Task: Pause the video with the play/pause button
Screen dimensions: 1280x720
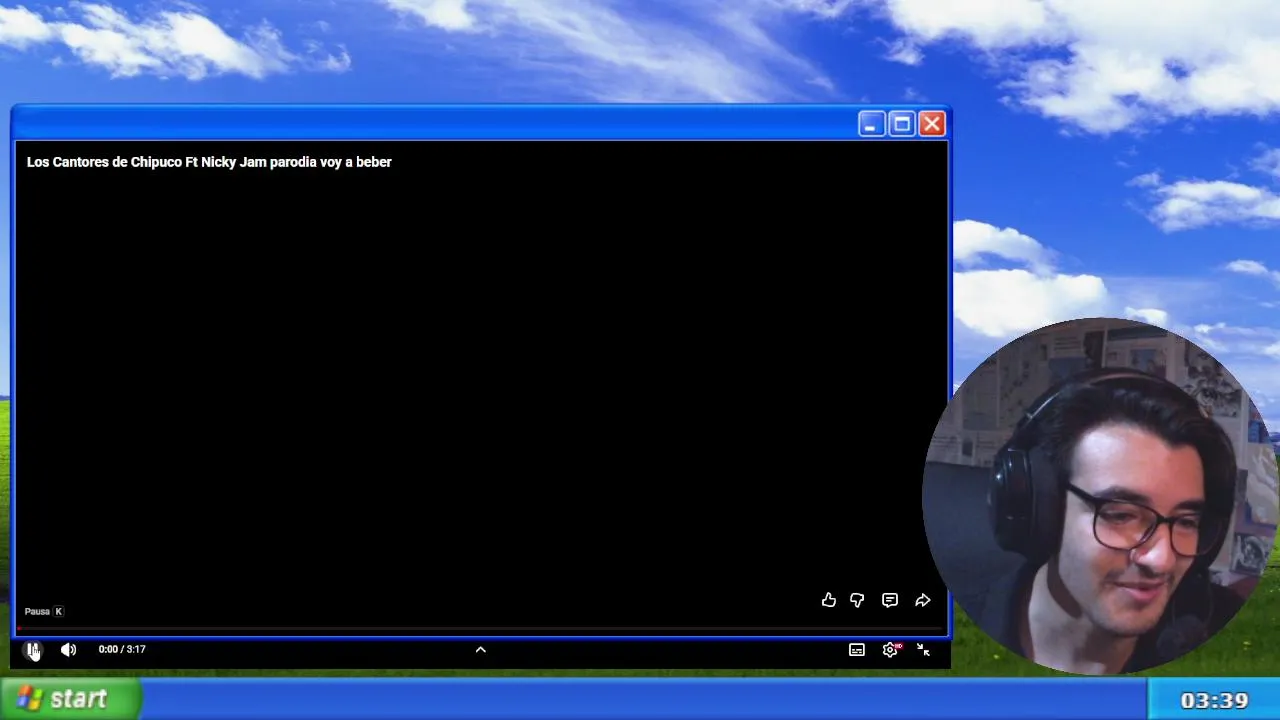Action: pos(33,650)
